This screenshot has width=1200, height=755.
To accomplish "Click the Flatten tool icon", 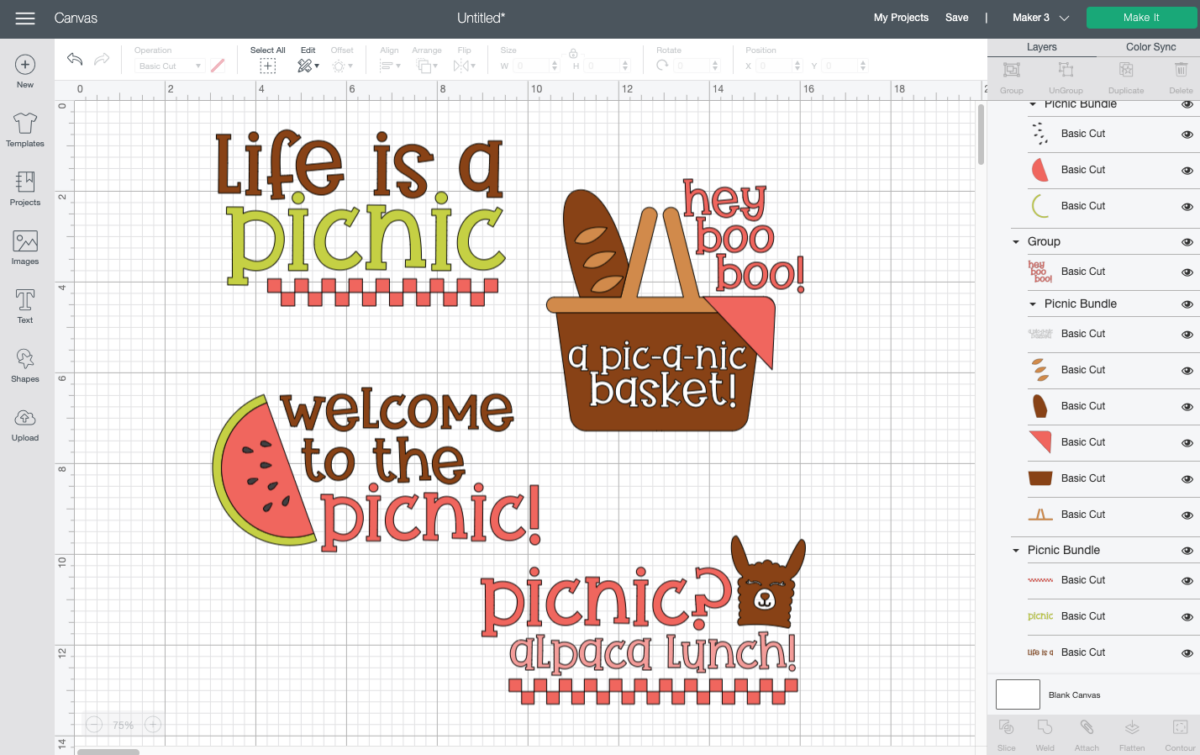I will [x=1132, y=727].
